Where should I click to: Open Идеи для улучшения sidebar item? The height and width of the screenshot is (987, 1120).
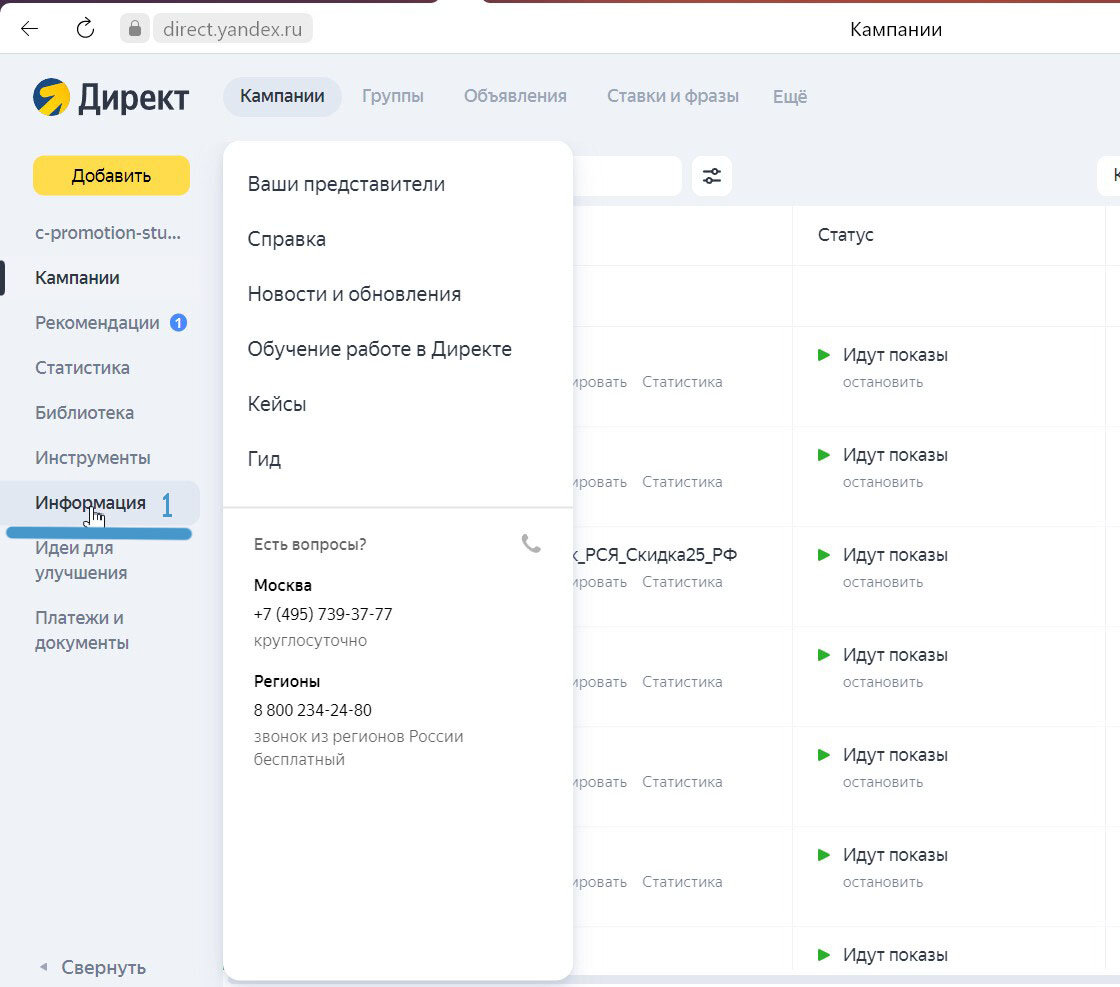81,560
